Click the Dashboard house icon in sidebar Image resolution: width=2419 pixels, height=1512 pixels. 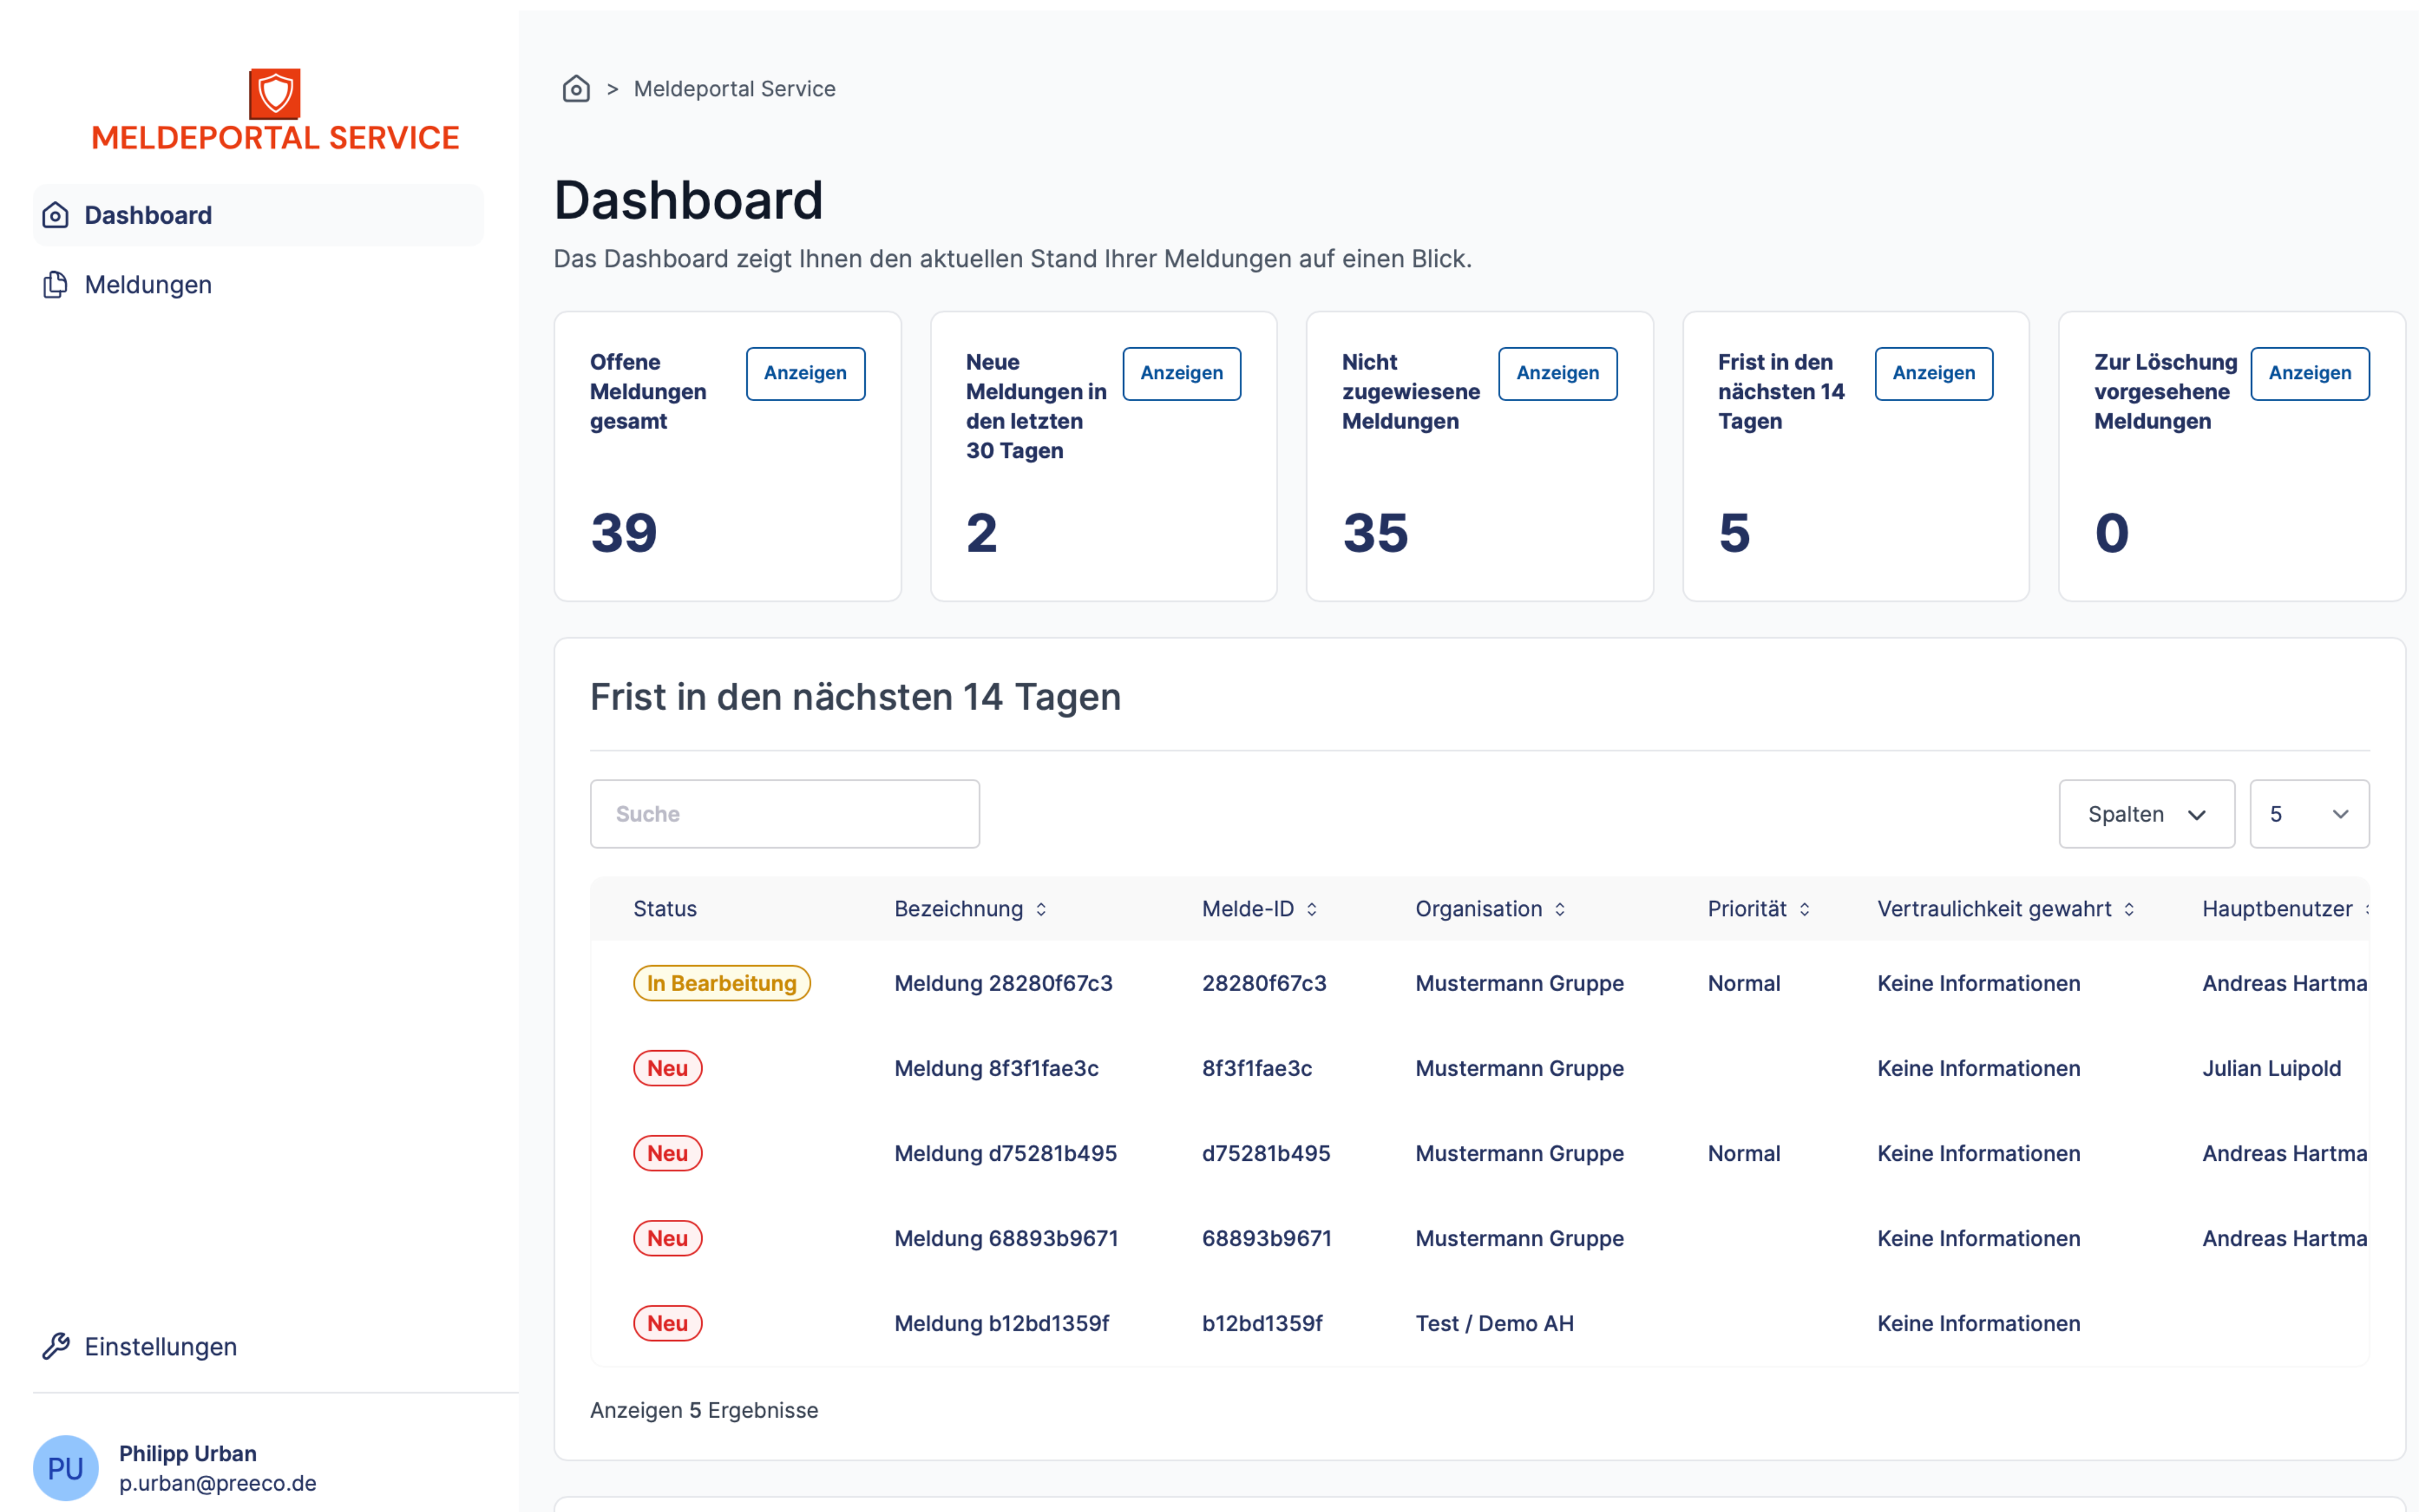tap(56, 215)
